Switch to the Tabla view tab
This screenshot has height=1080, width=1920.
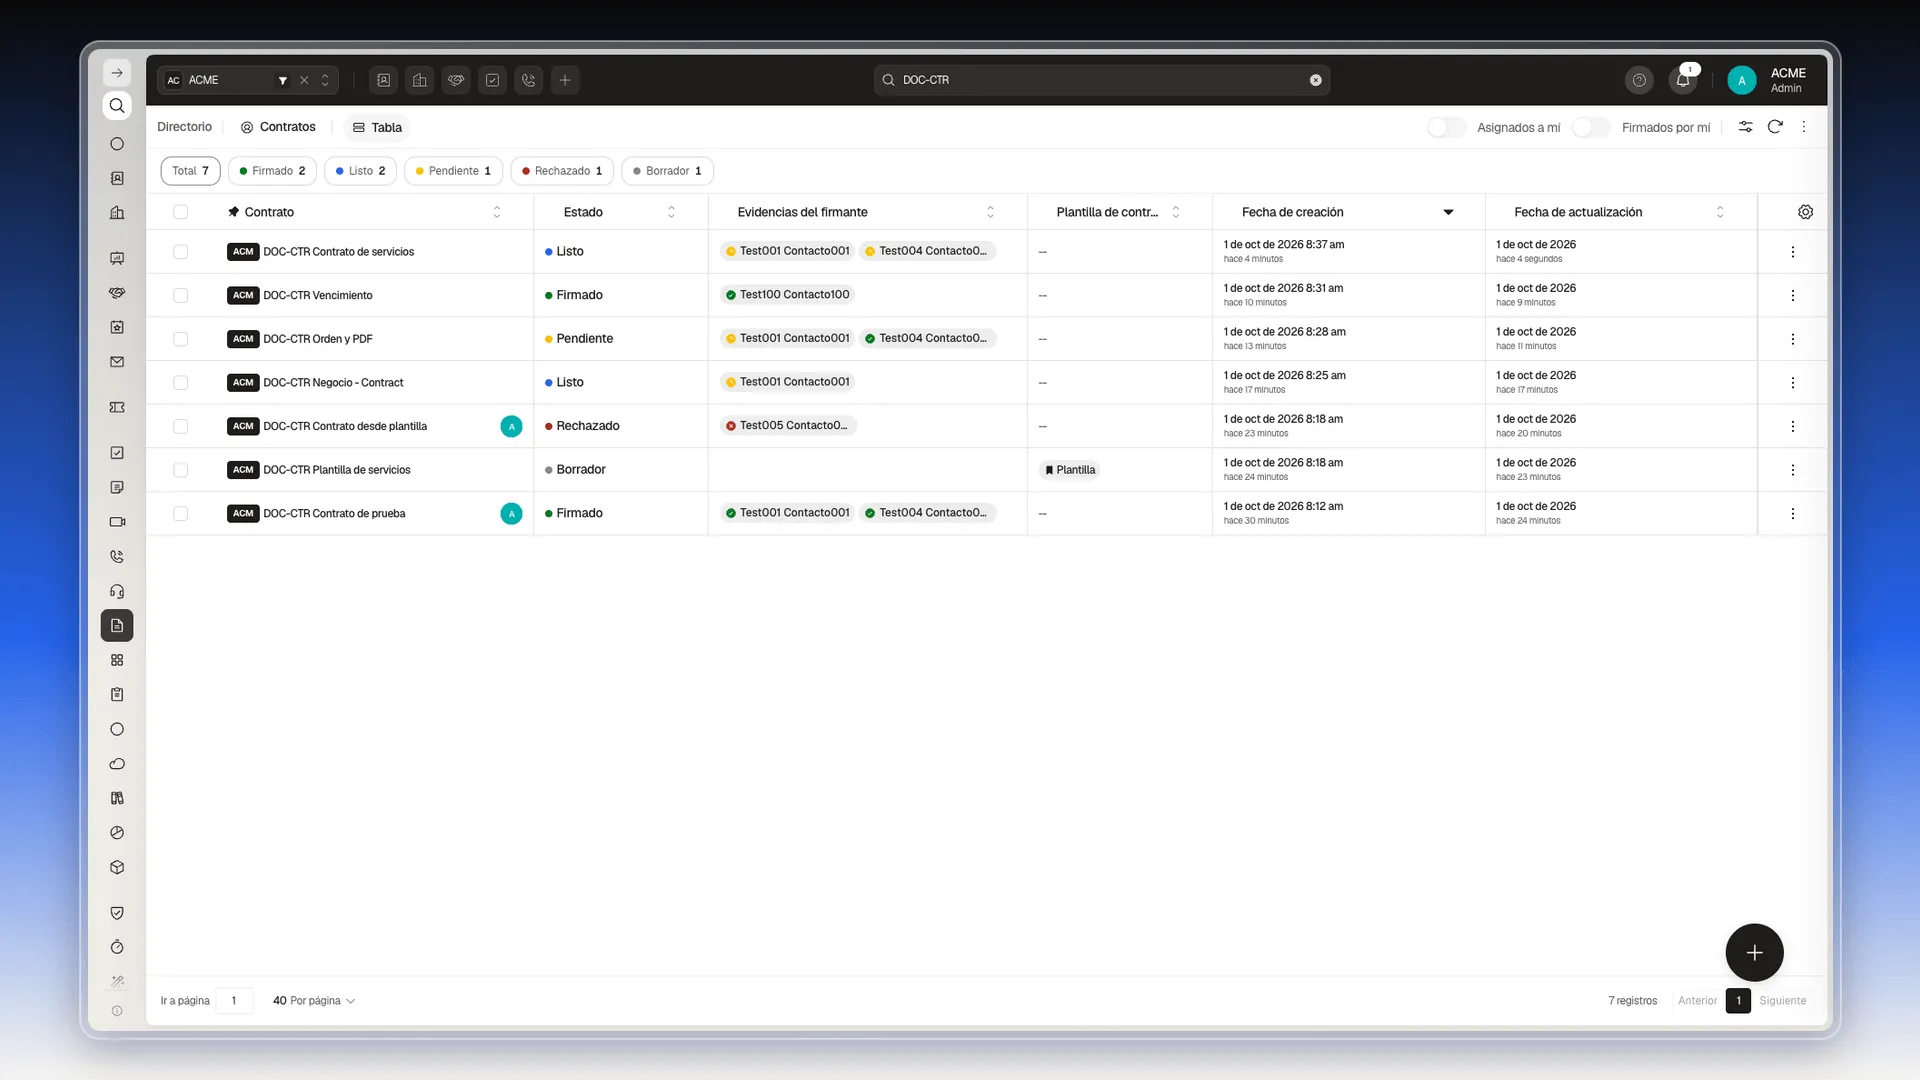pyautogui.click(x=377, y=127)
